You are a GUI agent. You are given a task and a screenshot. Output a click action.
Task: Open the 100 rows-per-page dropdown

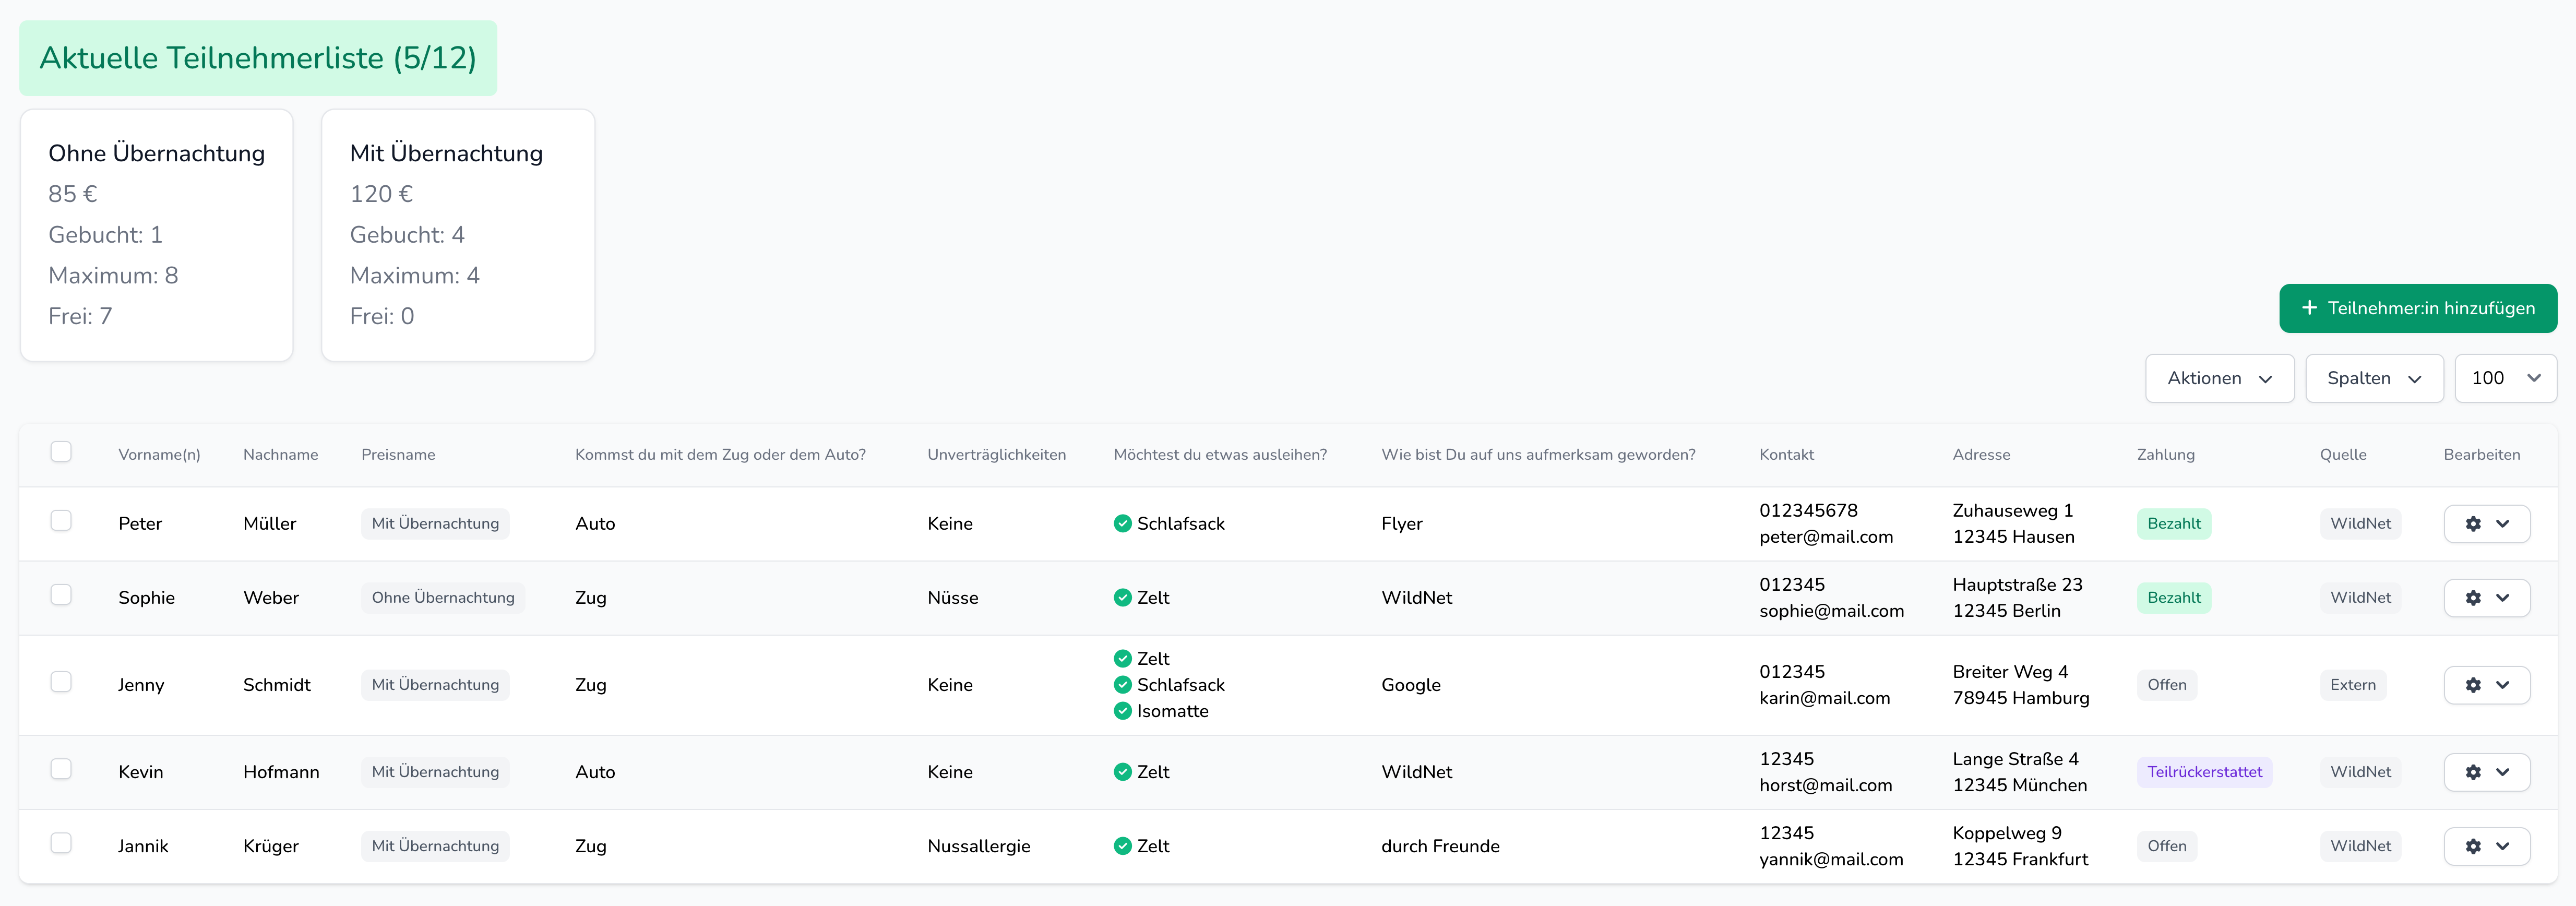point(2505,378)
